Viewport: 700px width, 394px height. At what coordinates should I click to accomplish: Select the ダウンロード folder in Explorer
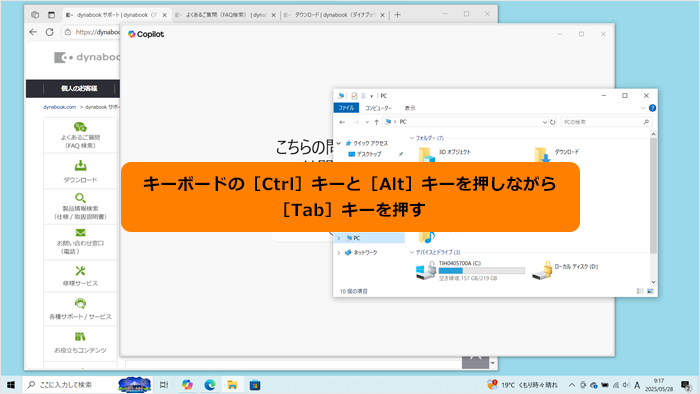tap(567, 152)
